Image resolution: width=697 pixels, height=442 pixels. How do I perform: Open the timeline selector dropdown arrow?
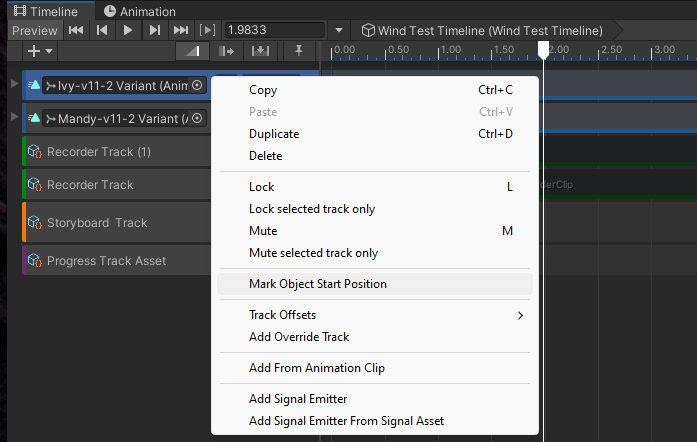coord(339,31)
